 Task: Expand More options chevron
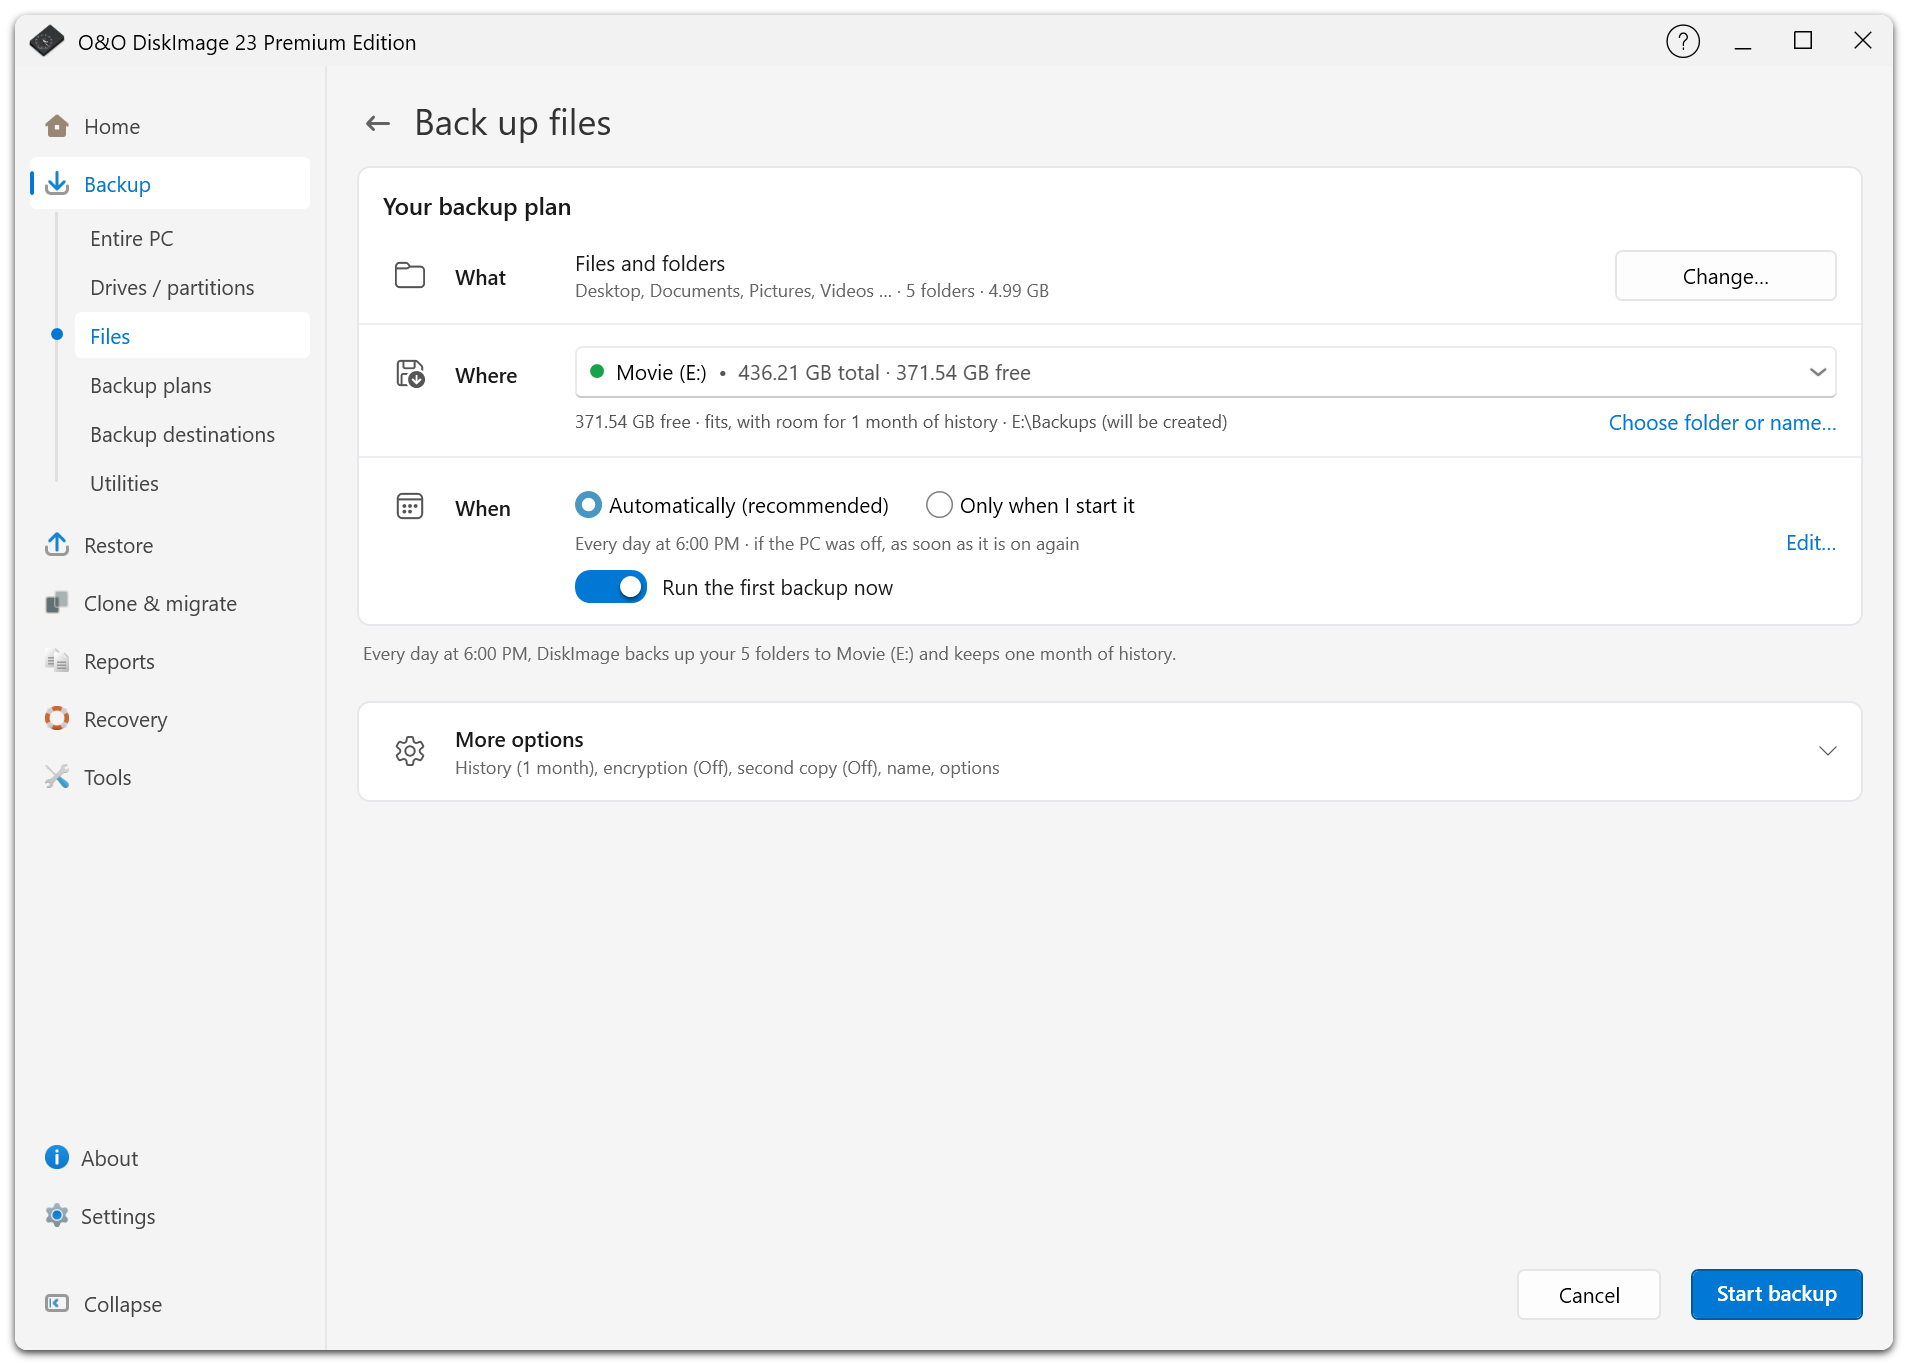point(1828,751)
